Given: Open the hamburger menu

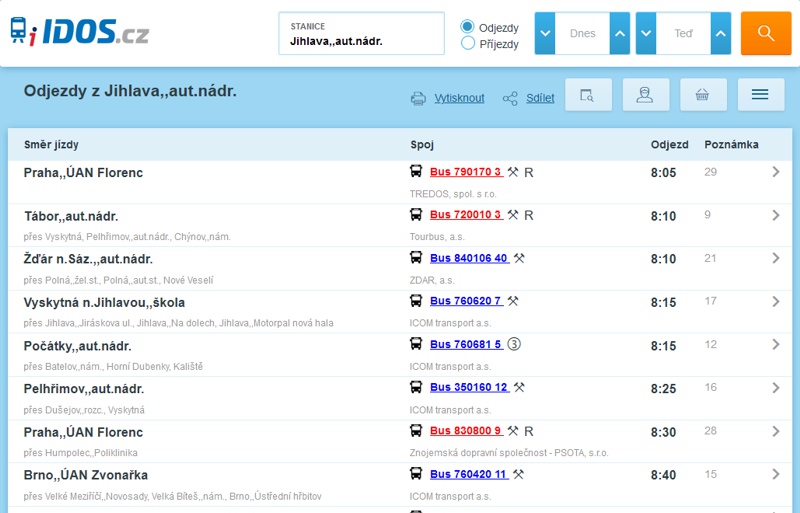Looking at the screenshot, I should pos(760,94).
